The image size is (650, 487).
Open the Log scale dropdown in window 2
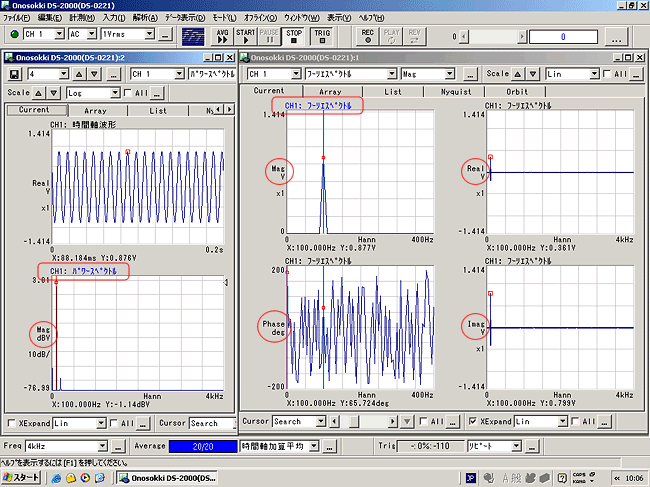[x=116, y=93]
